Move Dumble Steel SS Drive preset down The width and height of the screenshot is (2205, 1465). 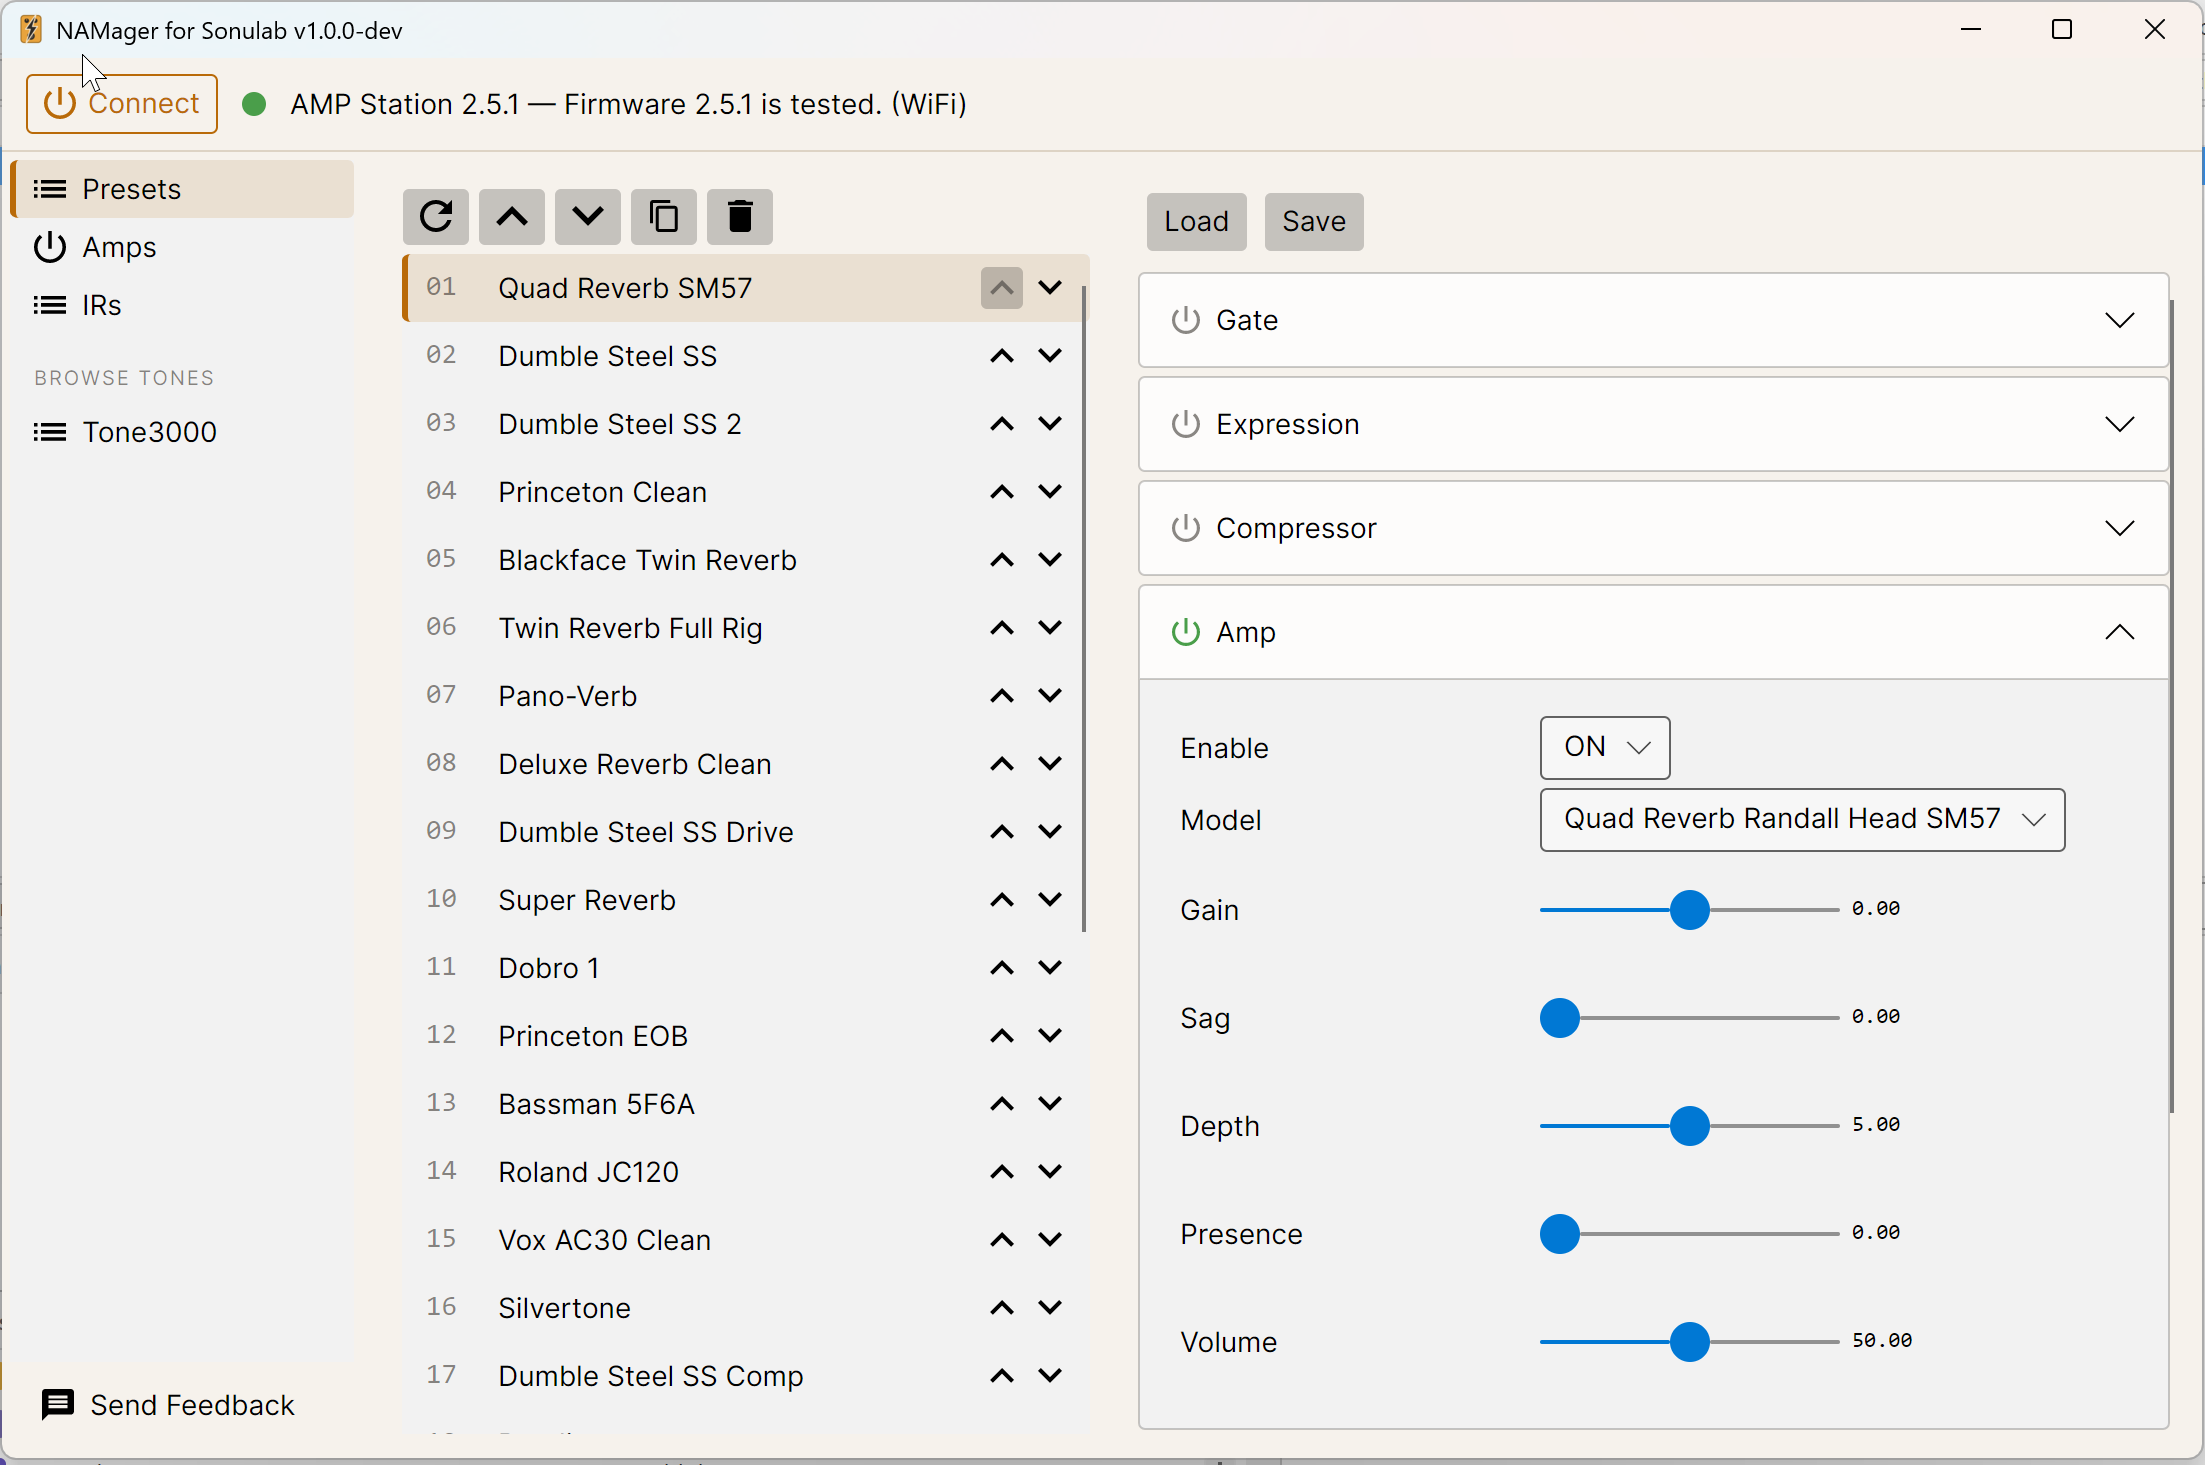pos(1050,832)
